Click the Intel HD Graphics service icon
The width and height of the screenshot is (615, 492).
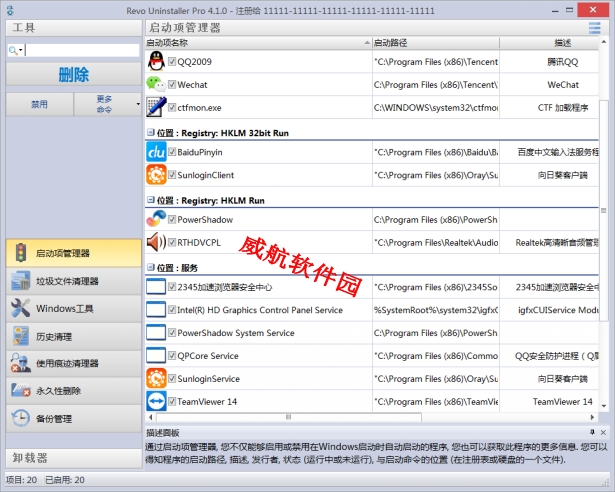(156, 310)
